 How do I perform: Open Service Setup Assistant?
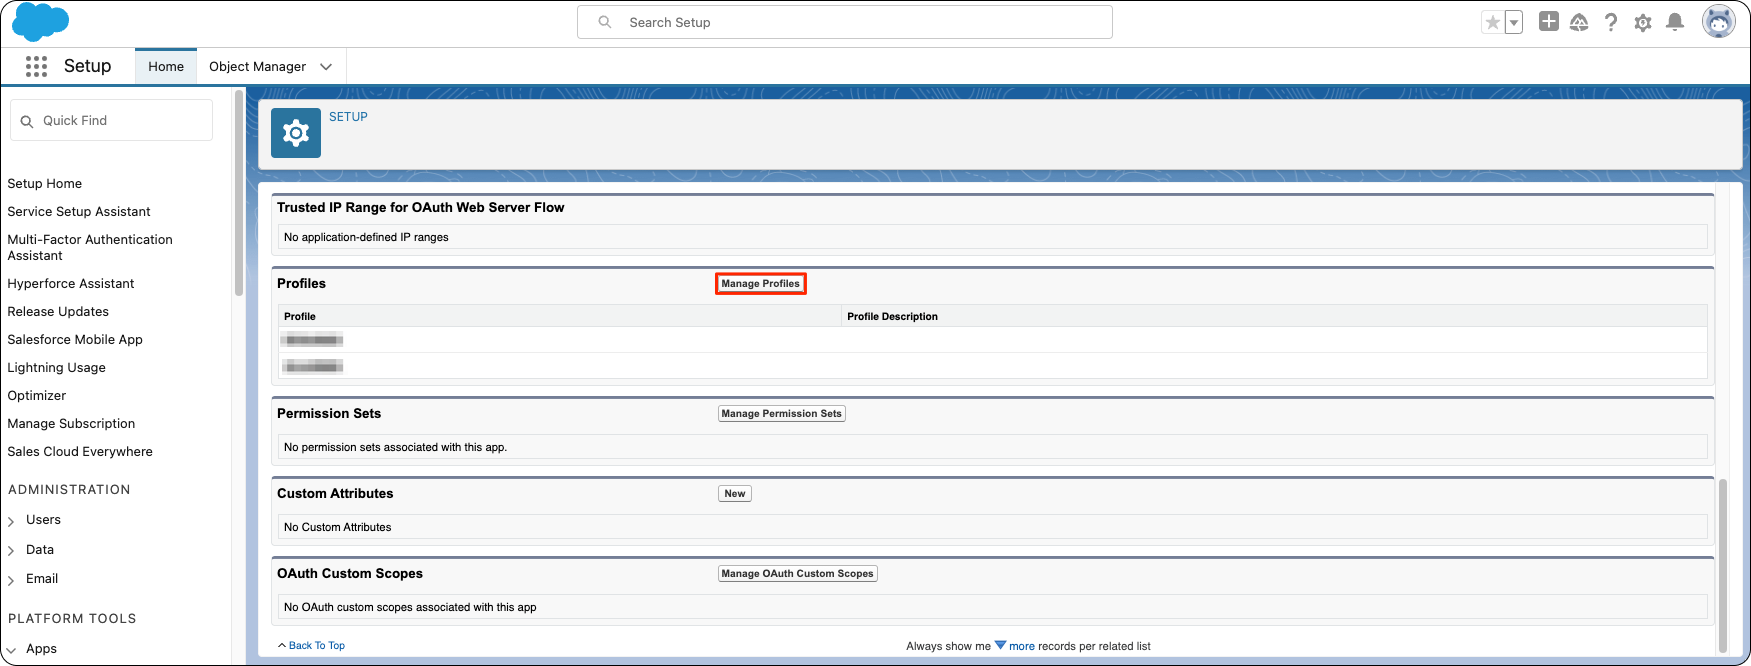tap(79, 212)
